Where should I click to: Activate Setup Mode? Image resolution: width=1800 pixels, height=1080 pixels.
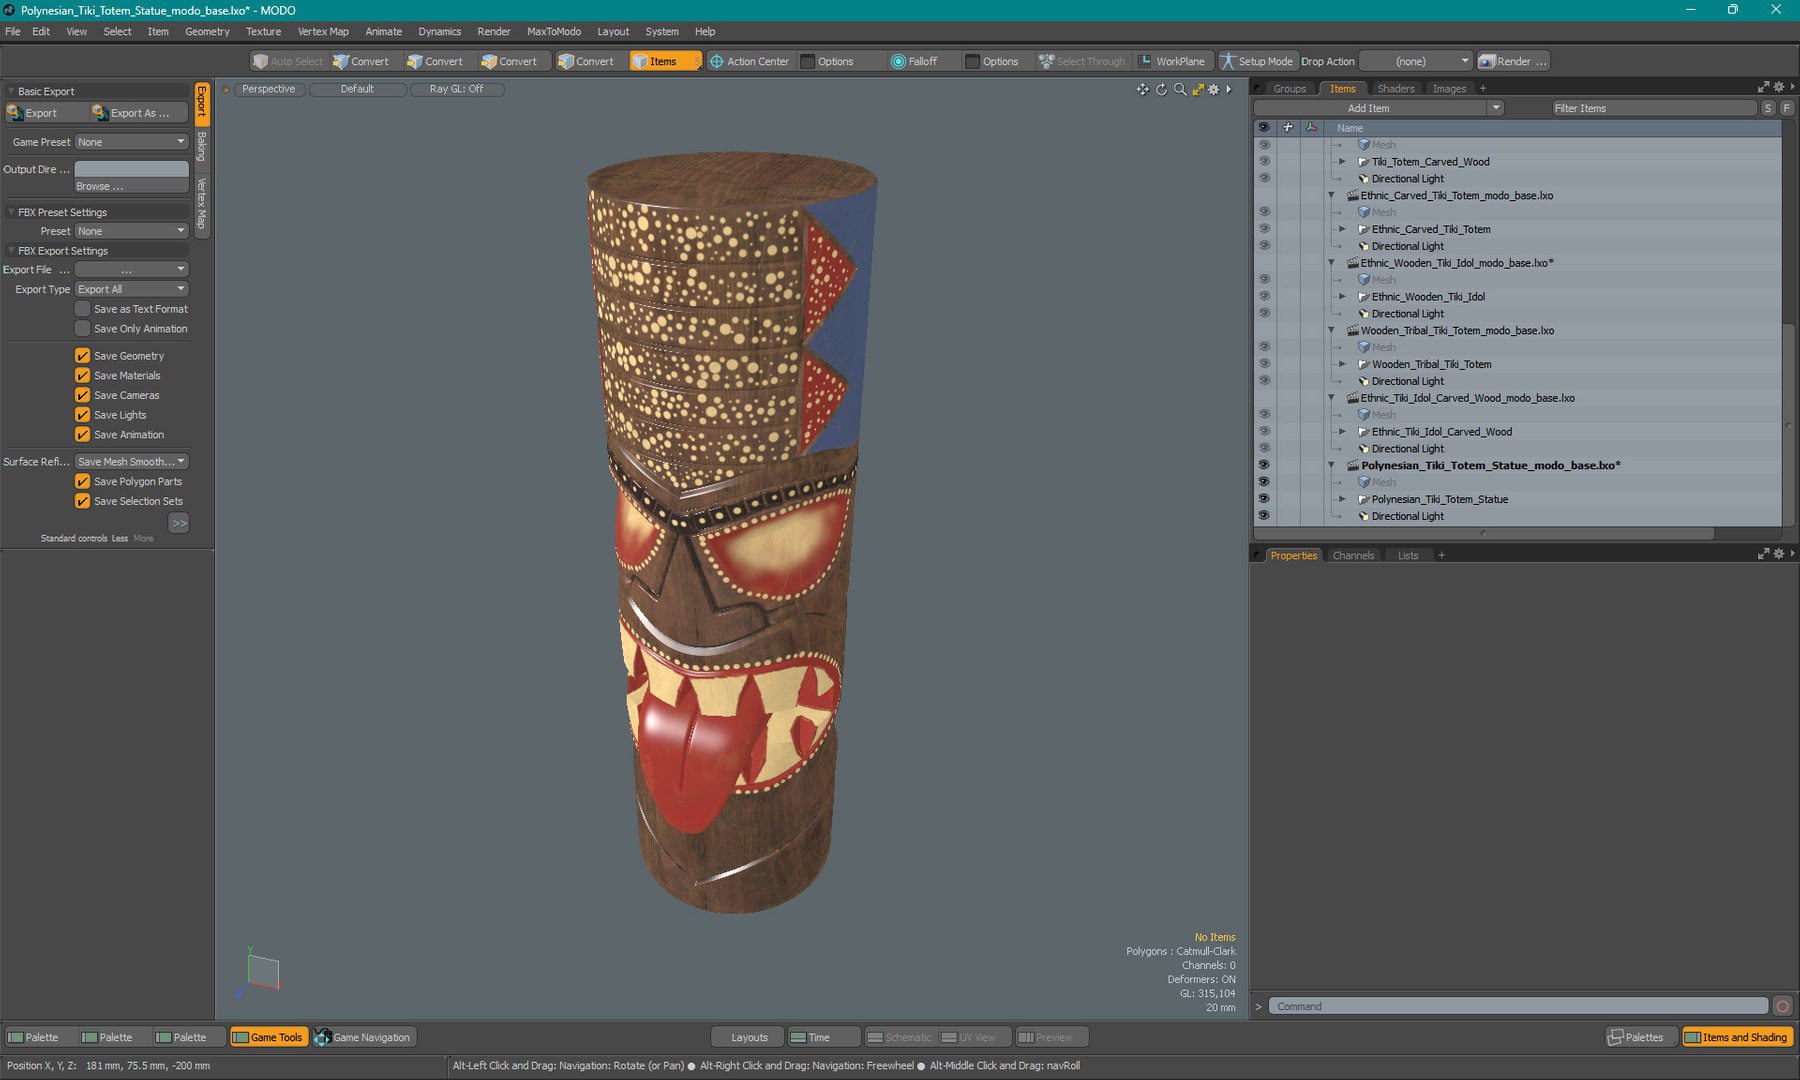[x=1256, y=61]
